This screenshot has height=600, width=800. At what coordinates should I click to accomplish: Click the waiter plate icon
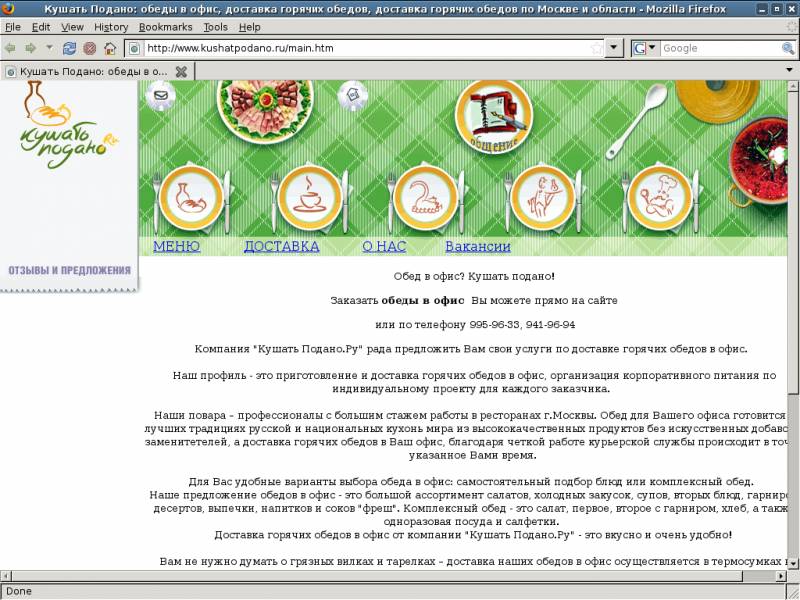click(543, 198)
